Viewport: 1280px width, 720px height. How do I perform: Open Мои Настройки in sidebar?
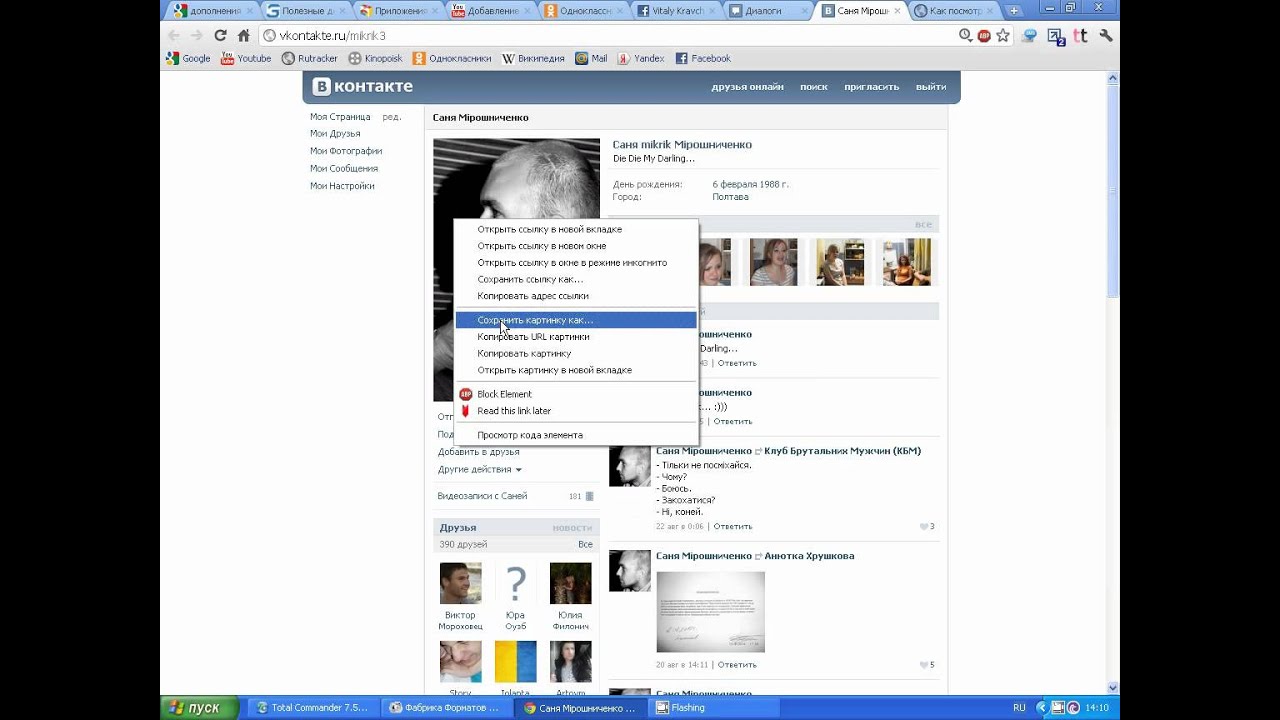(x=342, y=186)
